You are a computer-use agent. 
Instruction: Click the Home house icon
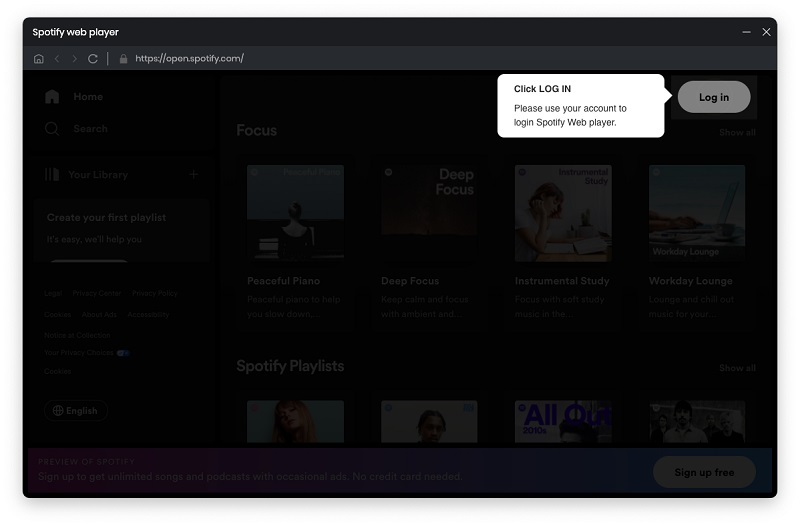(52, 96)
